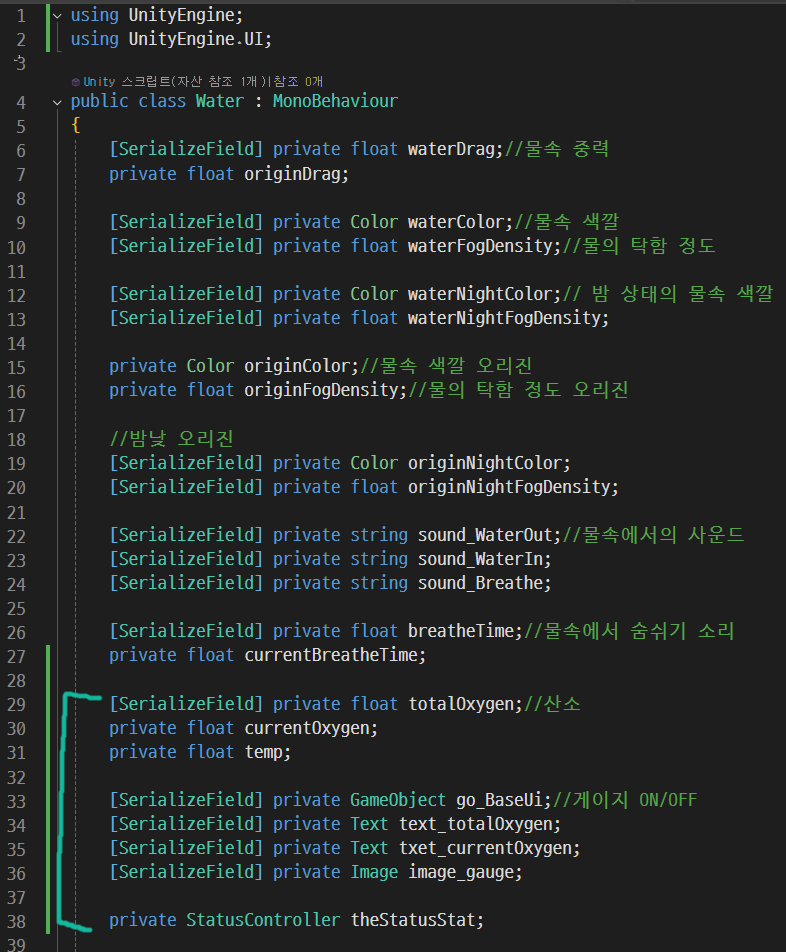Image resolution: width=786 pixels, height=952 pixels.
Task: Click the '//물속에서의 사운드' comment
Action: (x=654, y=535)
